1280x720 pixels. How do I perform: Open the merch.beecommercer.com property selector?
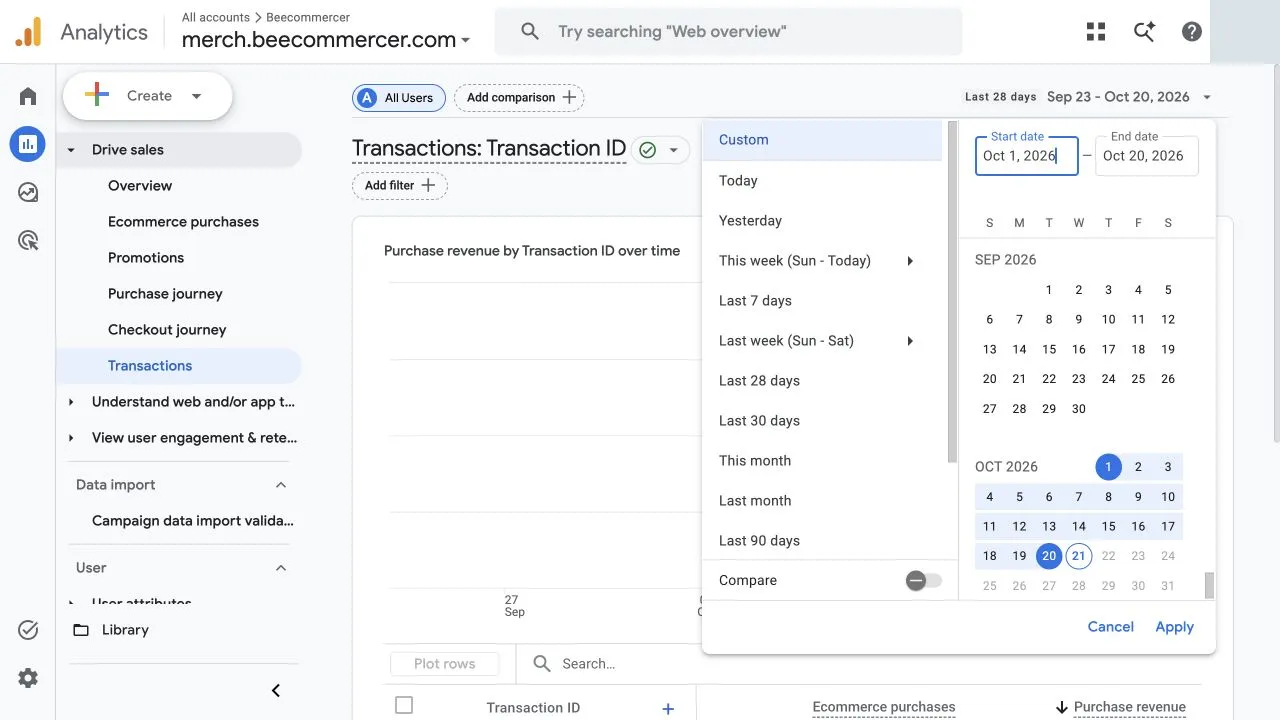point(326,40)
